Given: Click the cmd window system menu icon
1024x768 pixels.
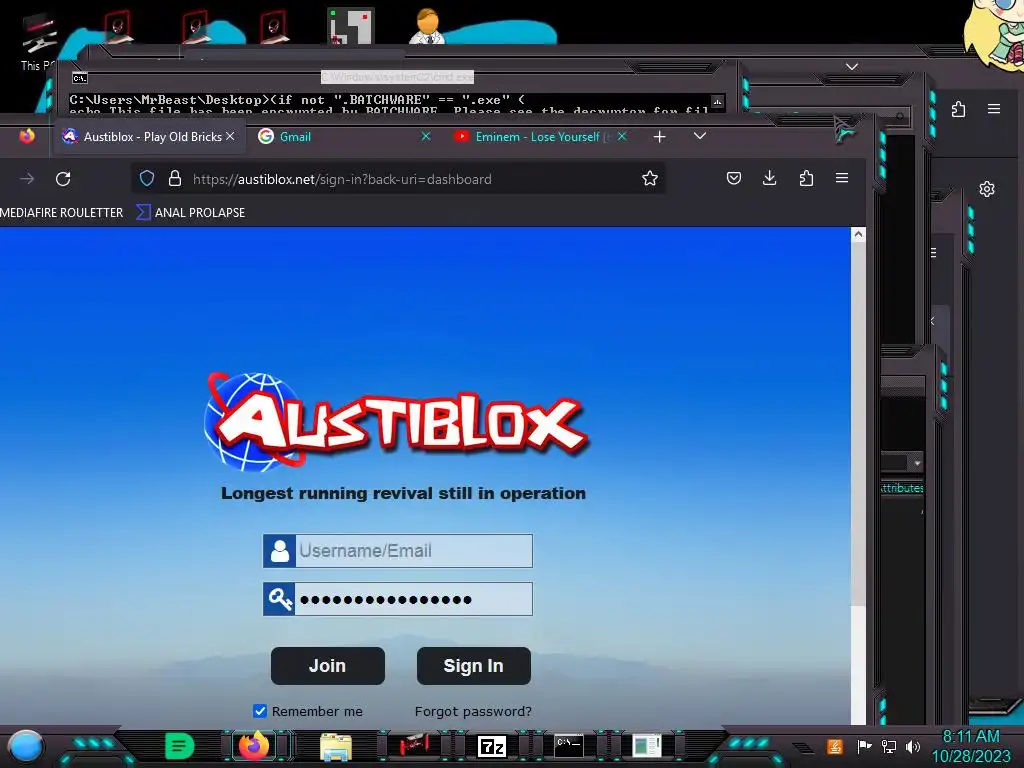Looking at the screenshot, I should pos(80,78).
